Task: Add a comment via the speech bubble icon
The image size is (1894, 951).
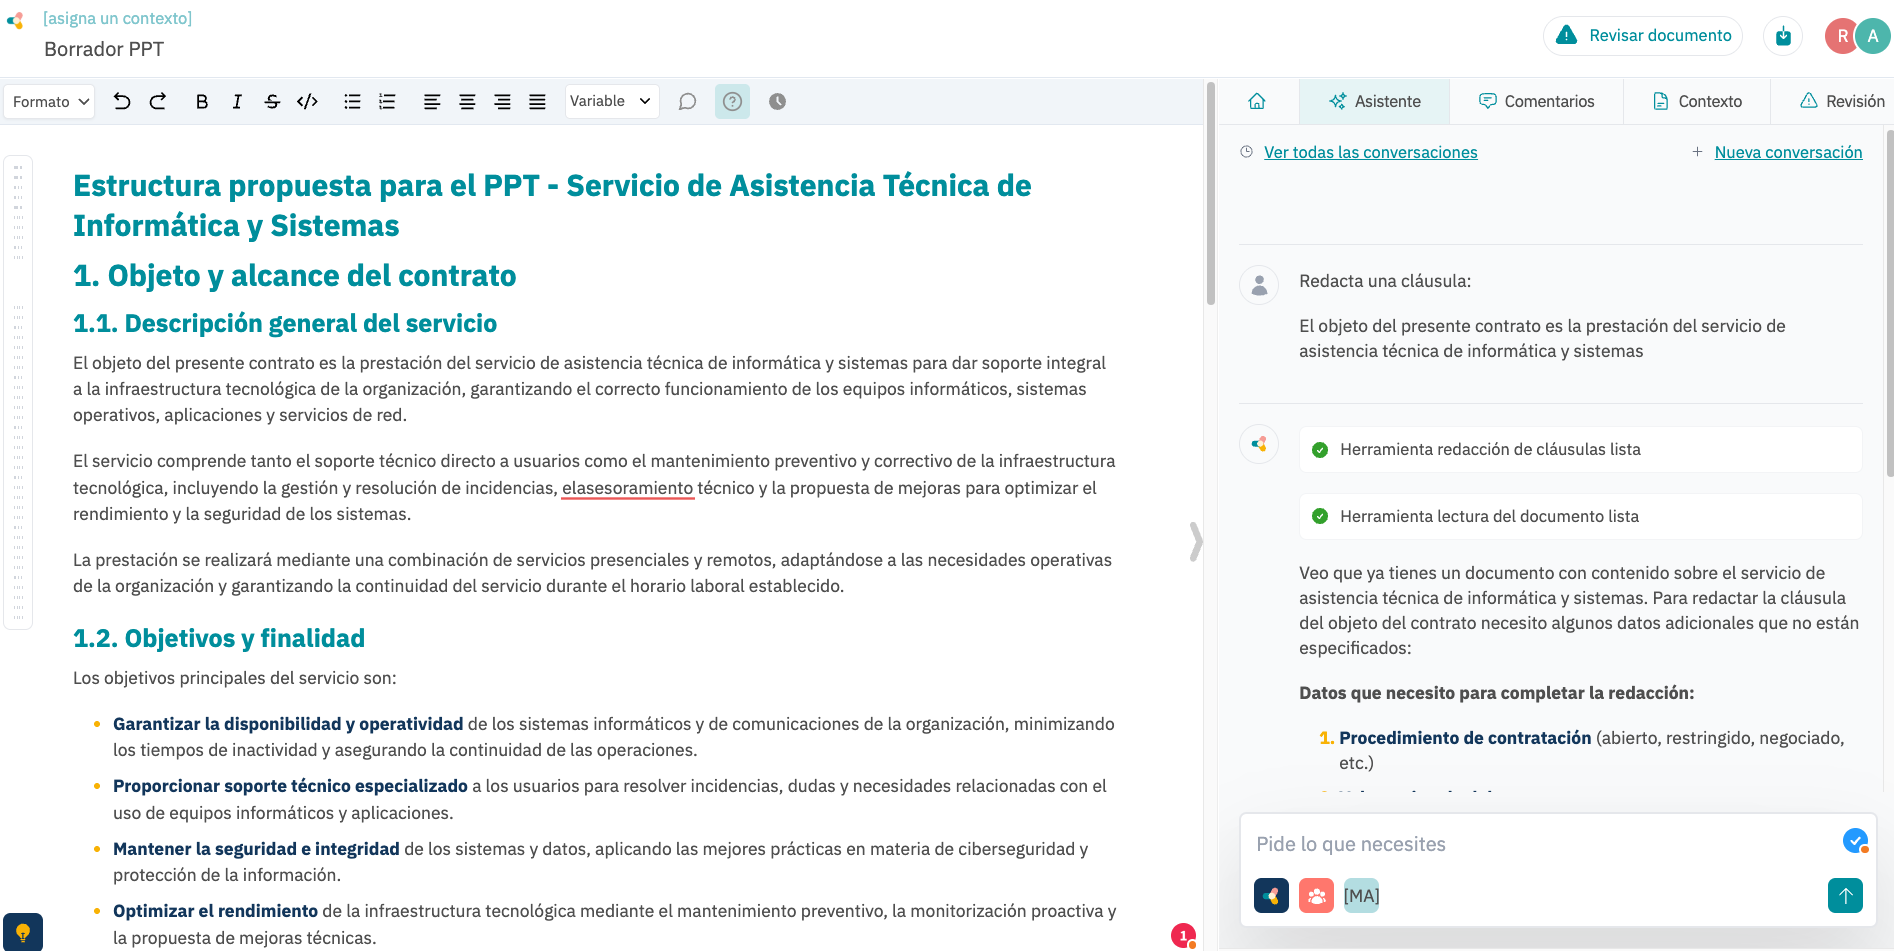Action: click(x=687, y=101)
